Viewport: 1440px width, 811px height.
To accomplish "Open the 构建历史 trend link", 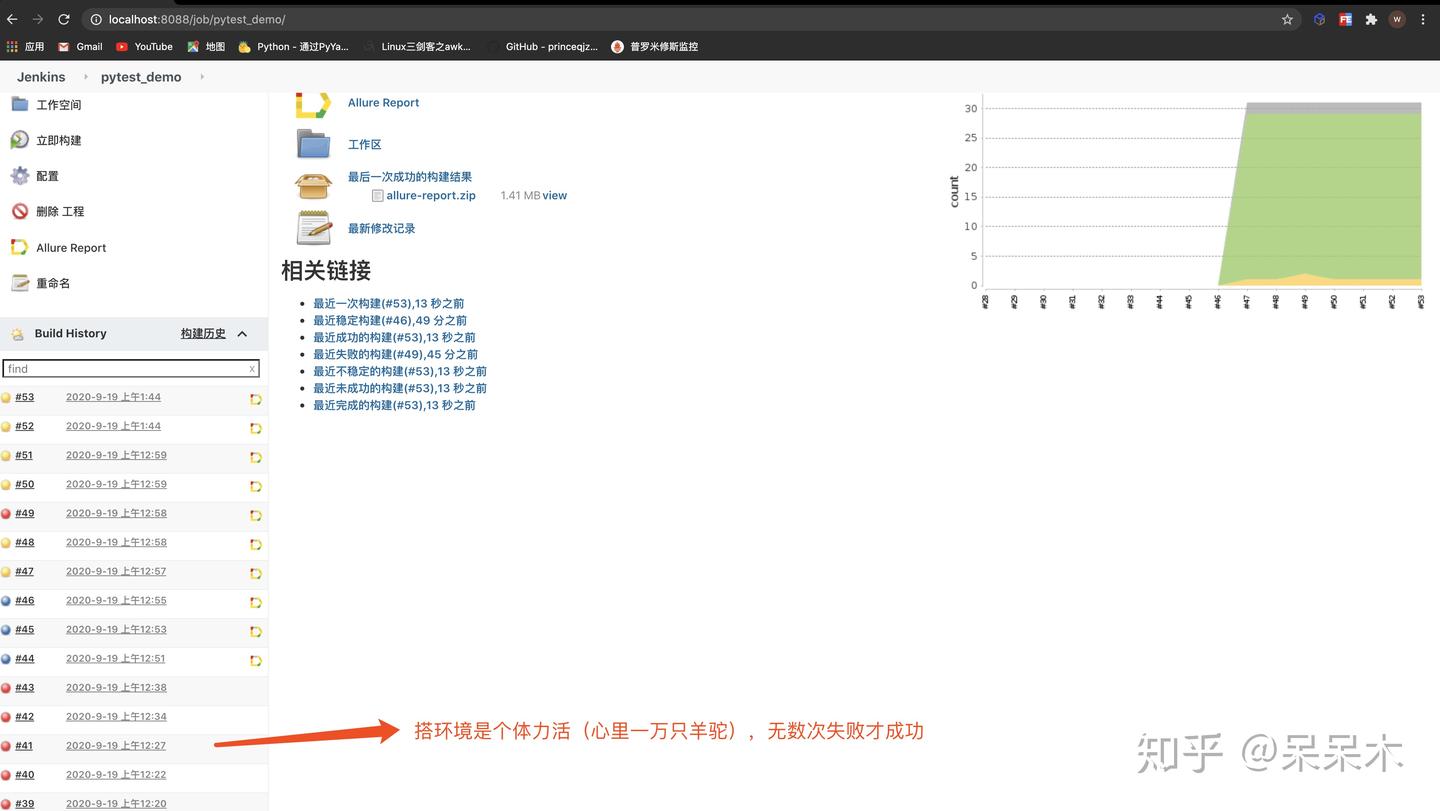I will click(203, 334).
